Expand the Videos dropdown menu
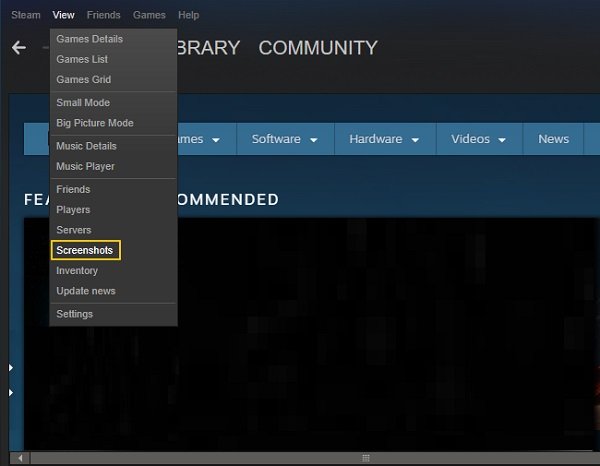The width and height of the screenshot is (600, 466). [x=478, y=139]
